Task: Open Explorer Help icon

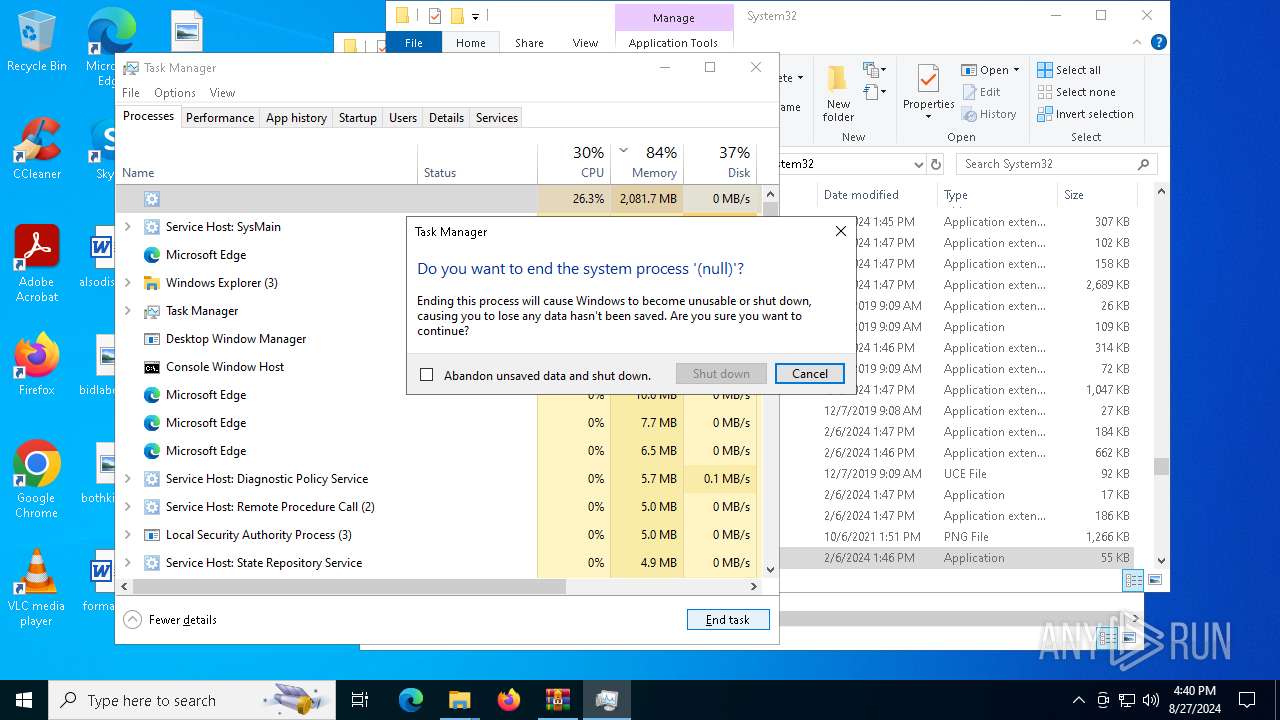Action: pos(1159,42)
